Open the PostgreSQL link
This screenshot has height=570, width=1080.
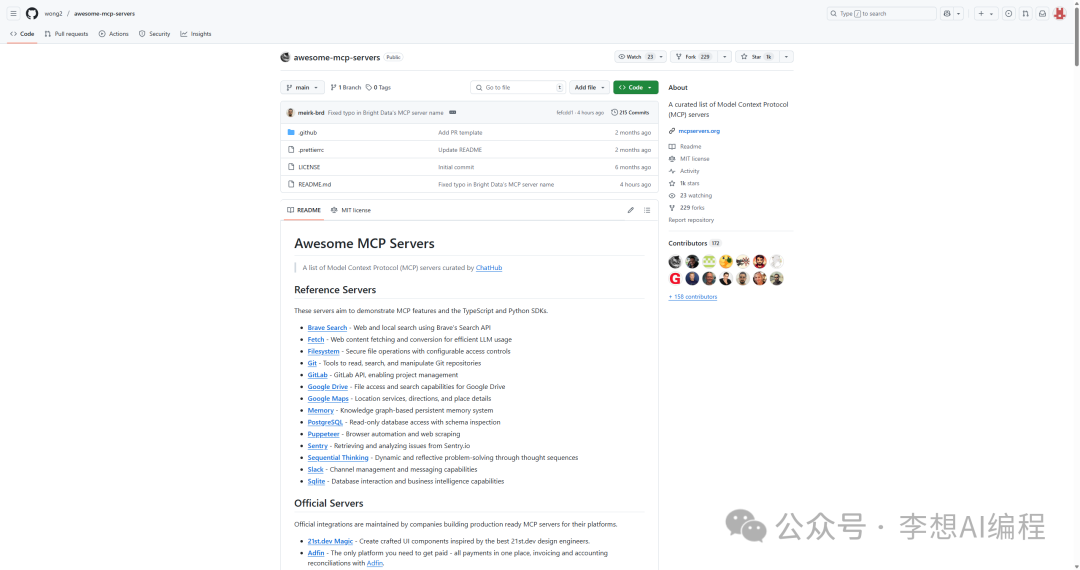[325, 423]
